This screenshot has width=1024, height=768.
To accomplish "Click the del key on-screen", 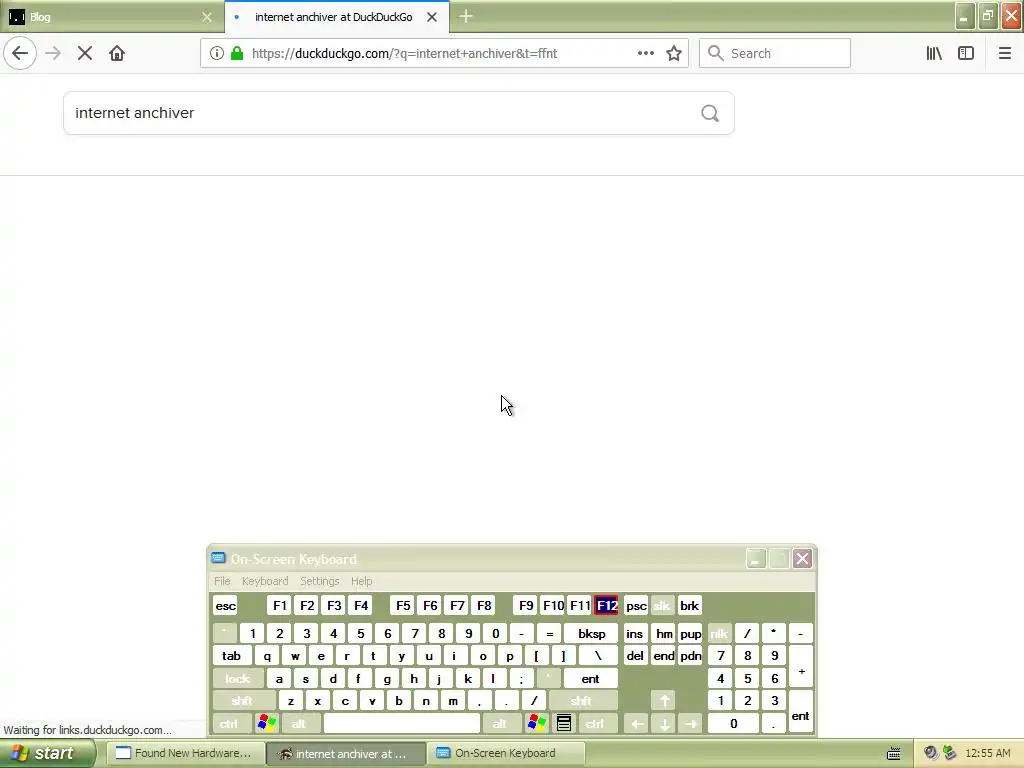I will click(635, 656).
